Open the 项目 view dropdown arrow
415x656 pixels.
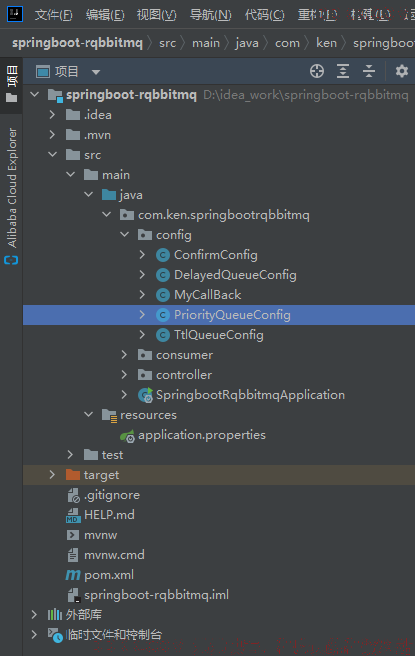[96, 72]
